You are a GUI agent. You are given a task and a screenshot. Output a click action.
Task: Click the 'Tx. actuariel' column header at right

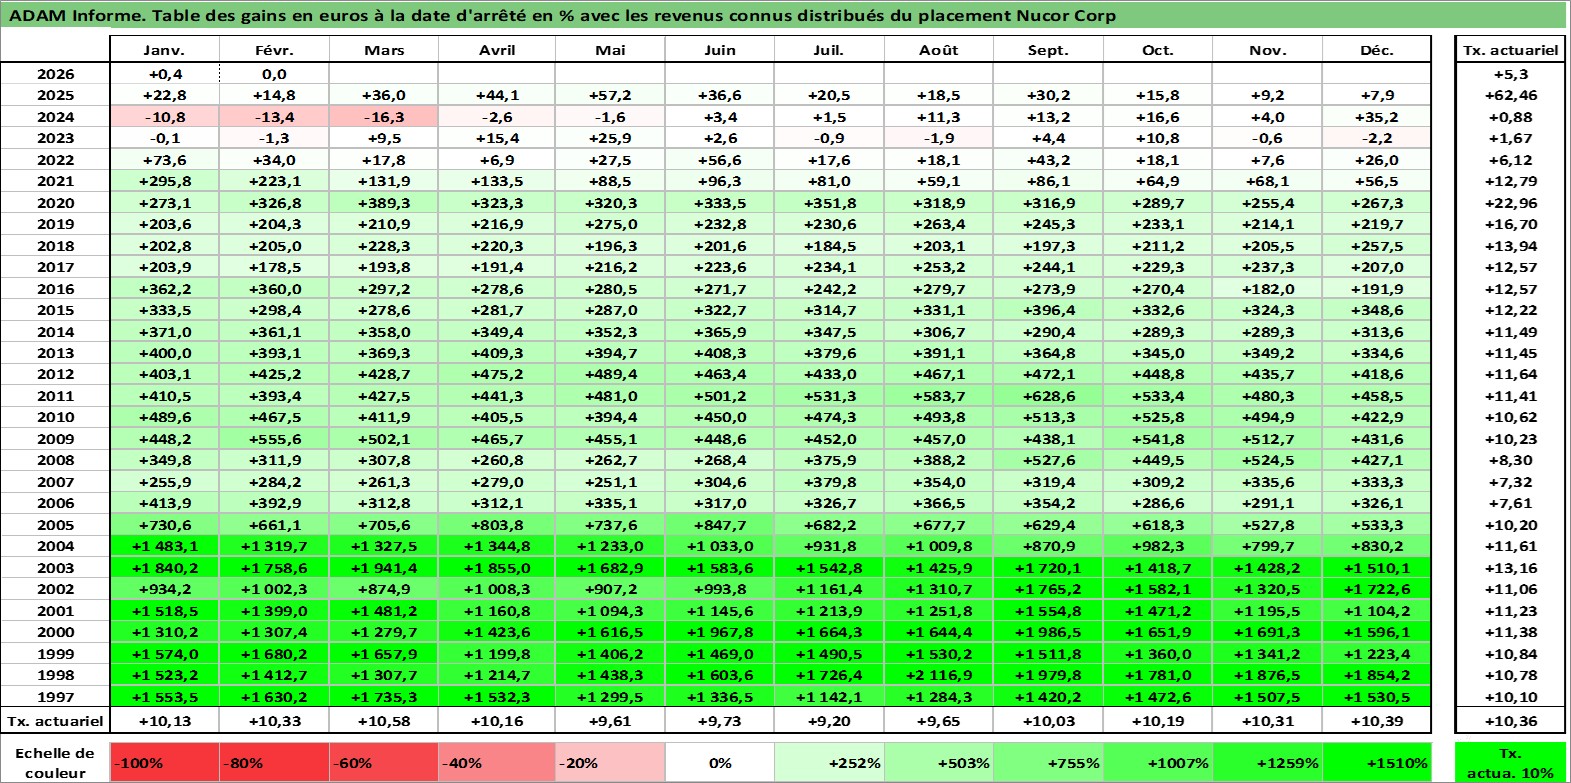point(1510,50)
